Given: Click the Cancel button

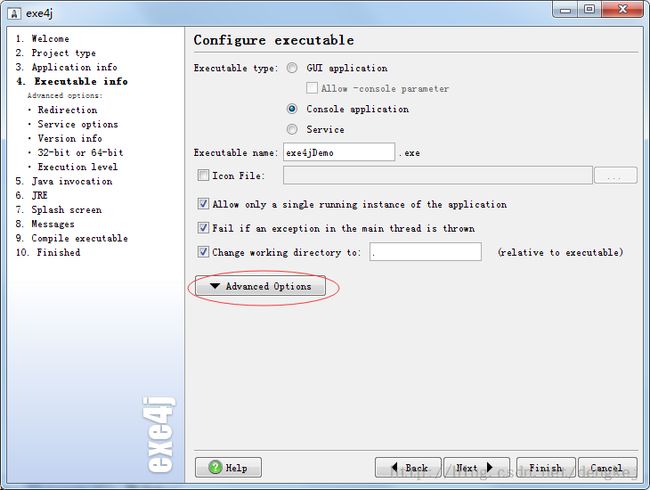Looking at the screenshot, I should (x=608, y=468).
